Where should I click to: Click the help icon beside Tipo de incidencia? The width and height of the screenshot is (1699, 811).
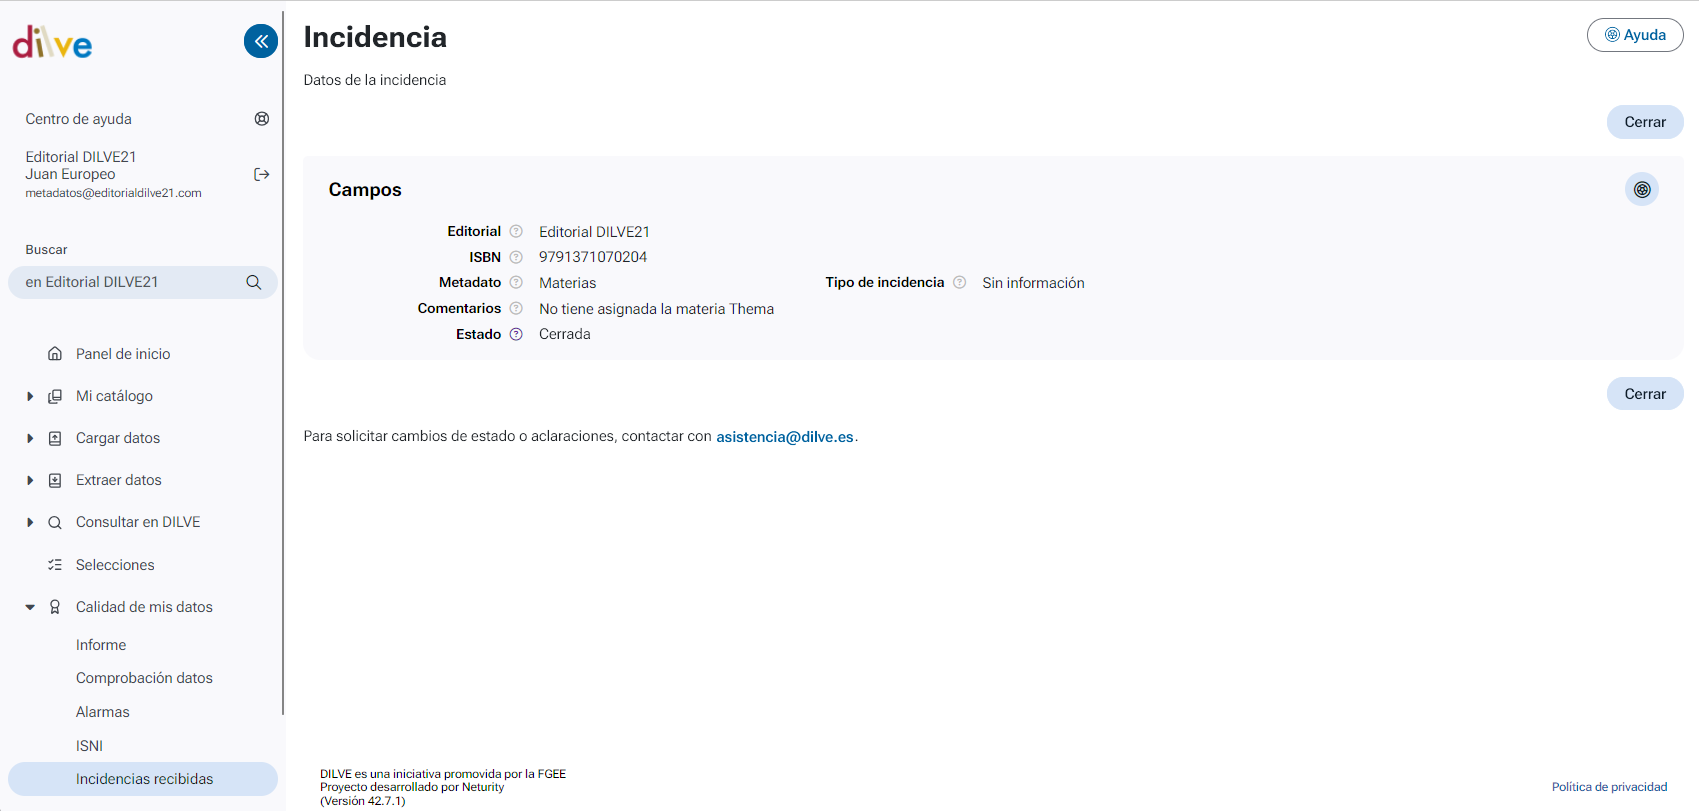tap(959, 283)
